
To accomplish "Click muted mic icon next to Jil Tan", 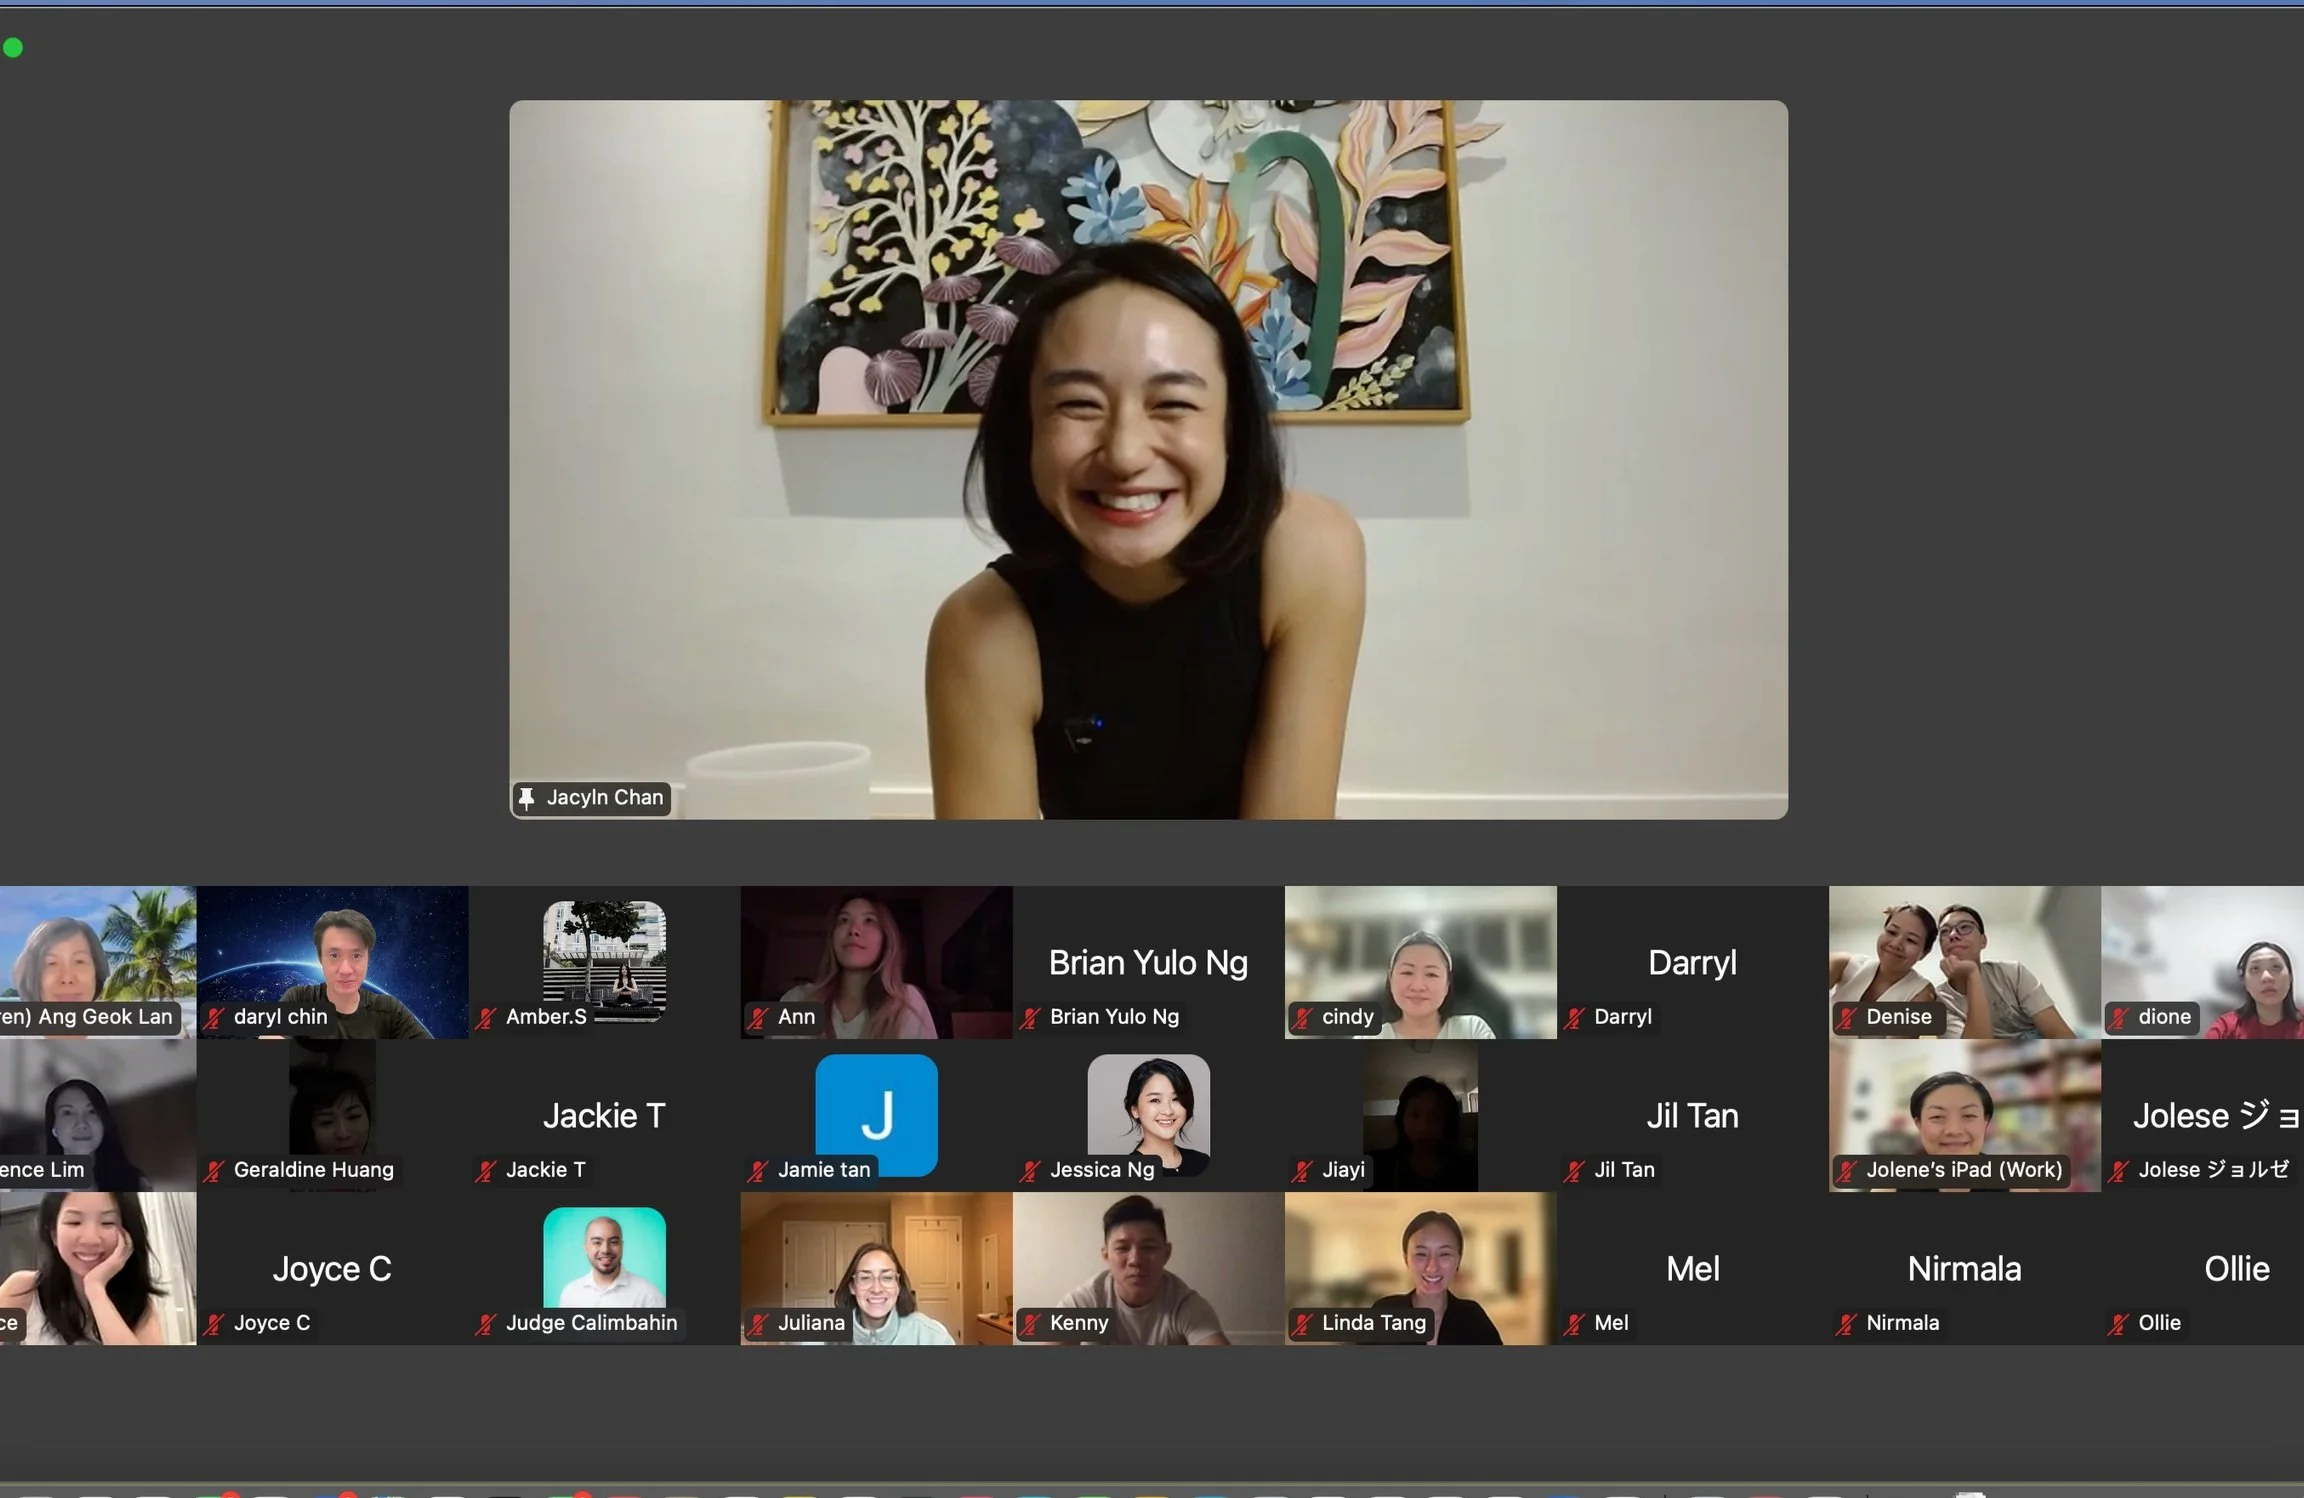I will click(1574, 1170).
